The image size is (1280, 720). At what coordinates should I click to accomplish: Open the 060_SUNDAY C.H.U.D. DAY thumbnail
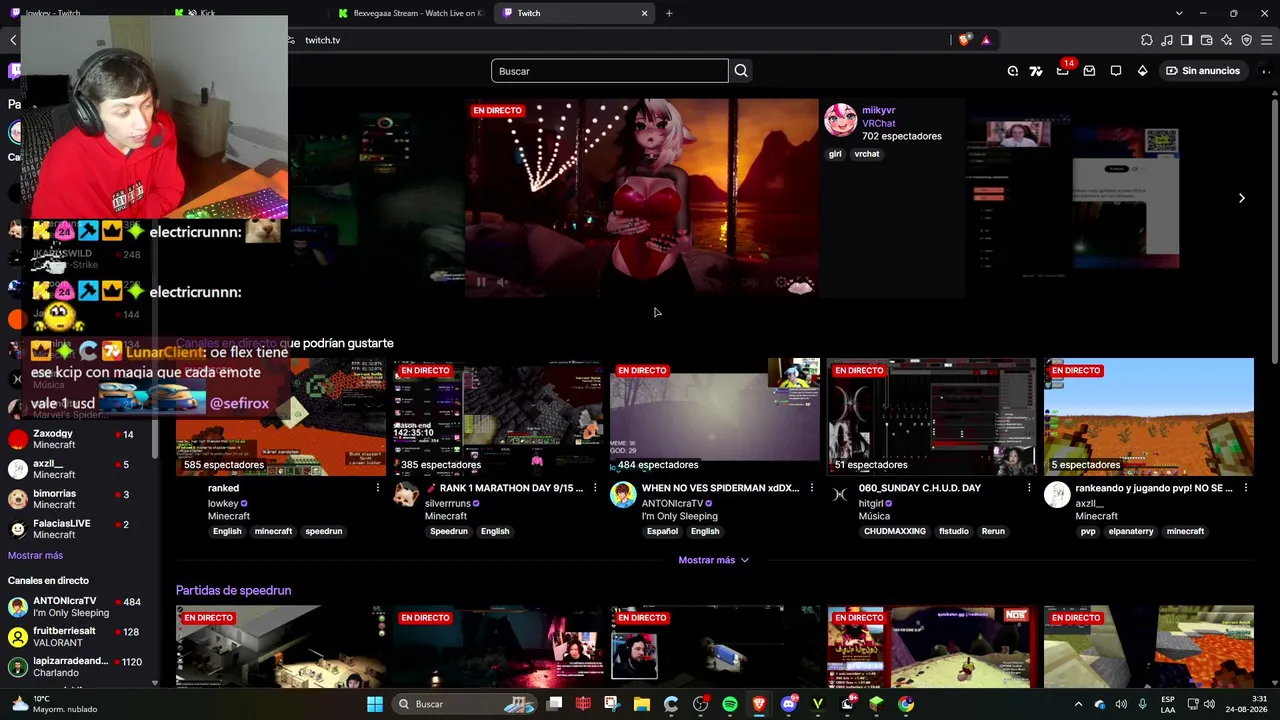click(x=932, y=417)
